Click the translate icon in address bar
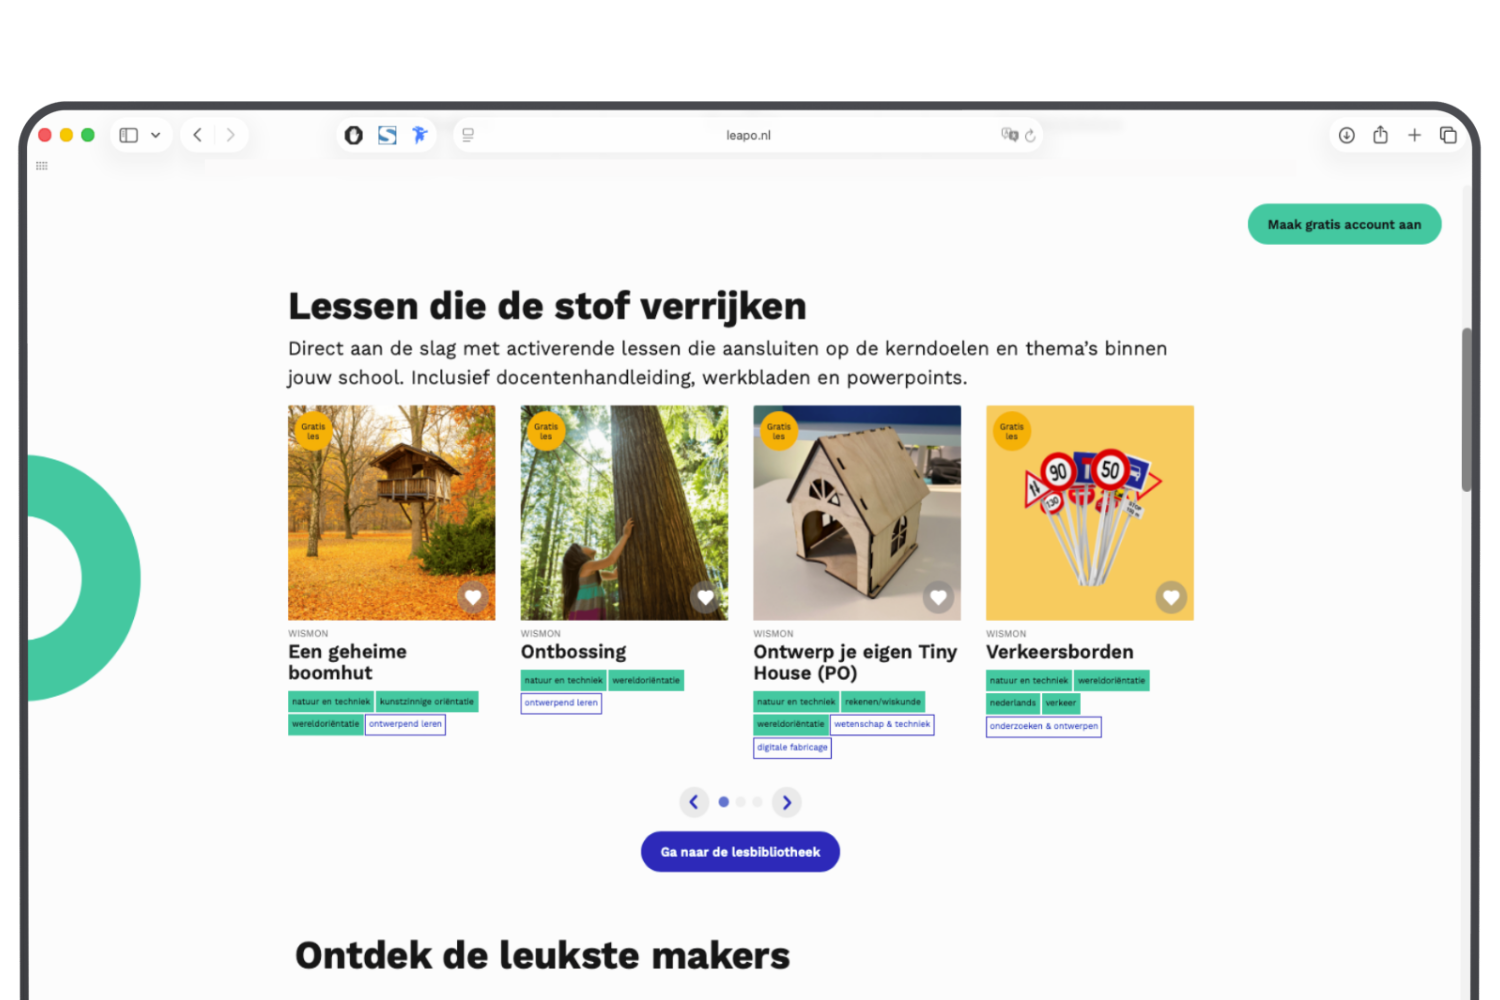1500x1000 pixels. [x=1008, y=135]
